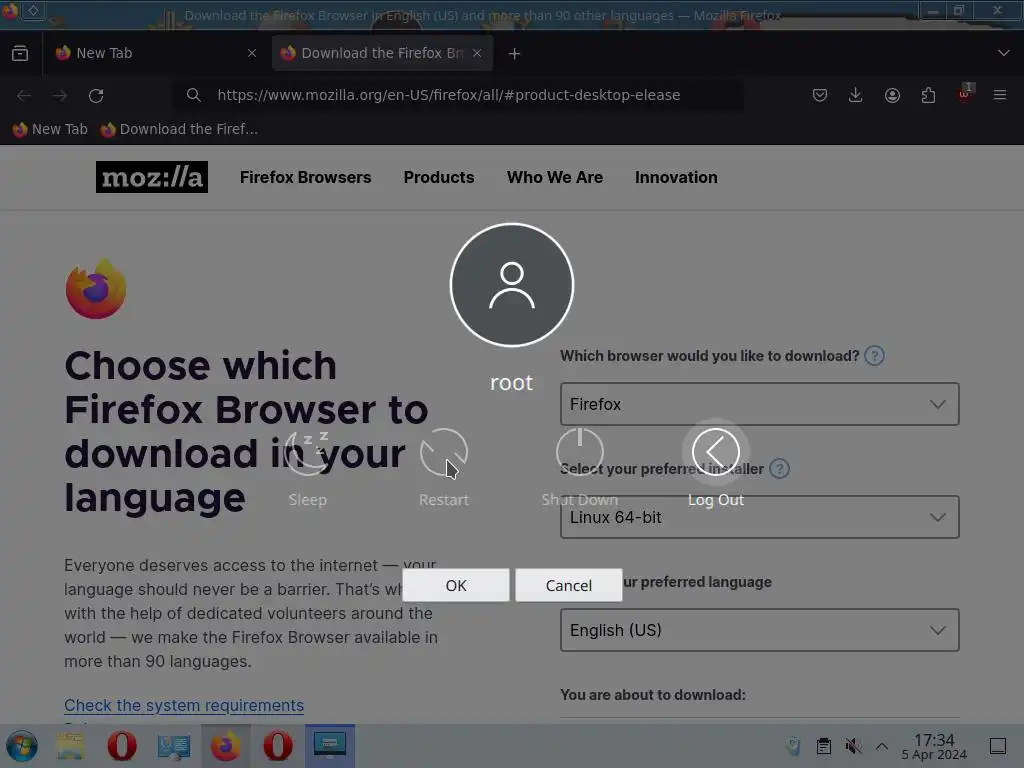Open a new browser tab with plus
Image resolution: width=1024 pixels, height=768 pixels.
tap(515, 54)
